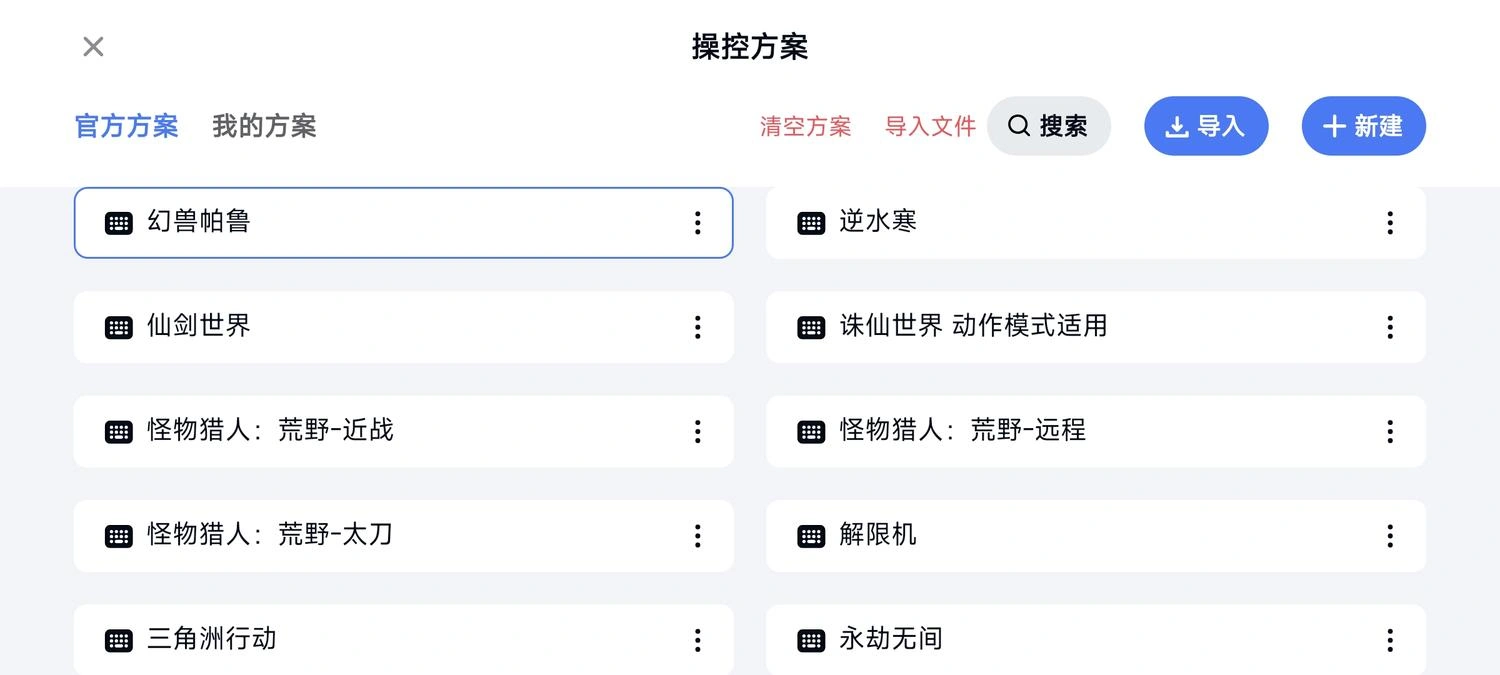Select the 官方方案 tab
Screen dimensions: 1500x675
click(127, 126)
